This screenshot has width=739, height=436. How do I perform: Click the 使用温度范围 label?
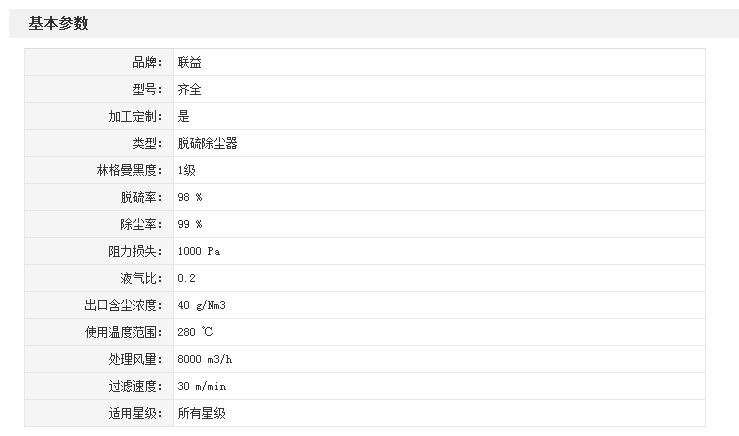pyautogui.click(x=123, y=333)
